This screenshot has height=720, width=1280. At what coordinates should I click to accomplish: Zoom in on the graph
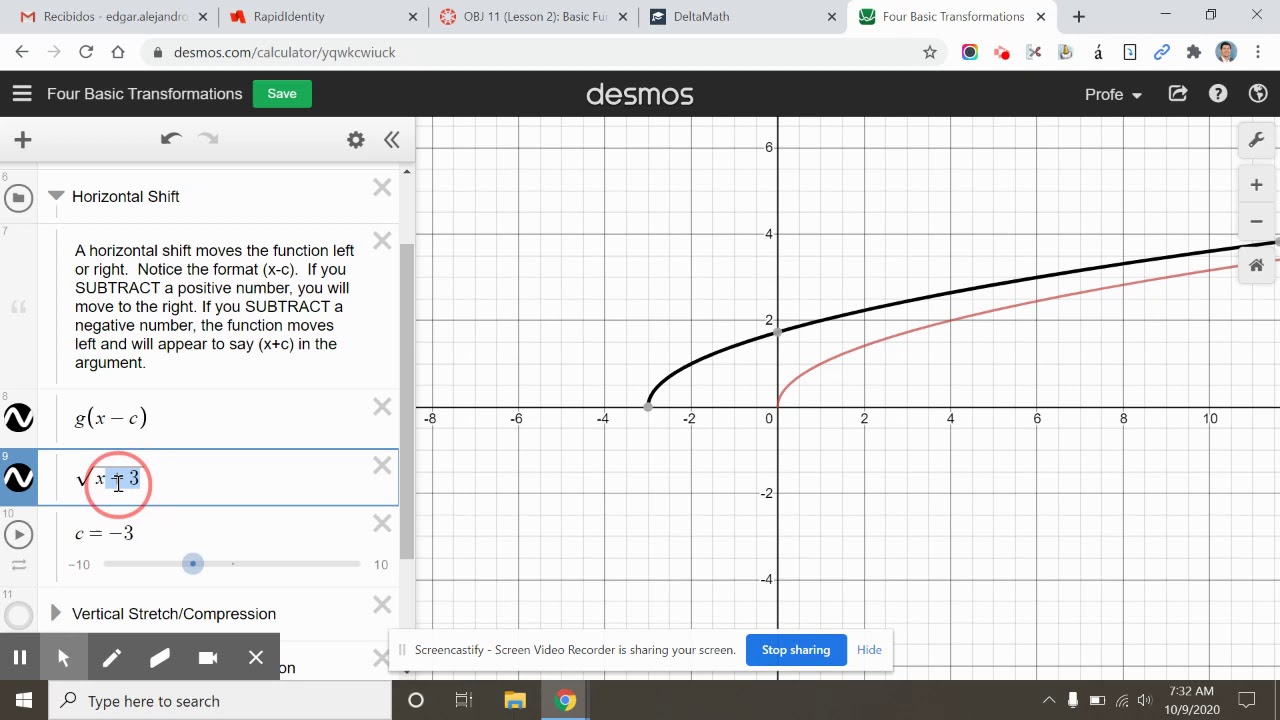click(1256, 185)
